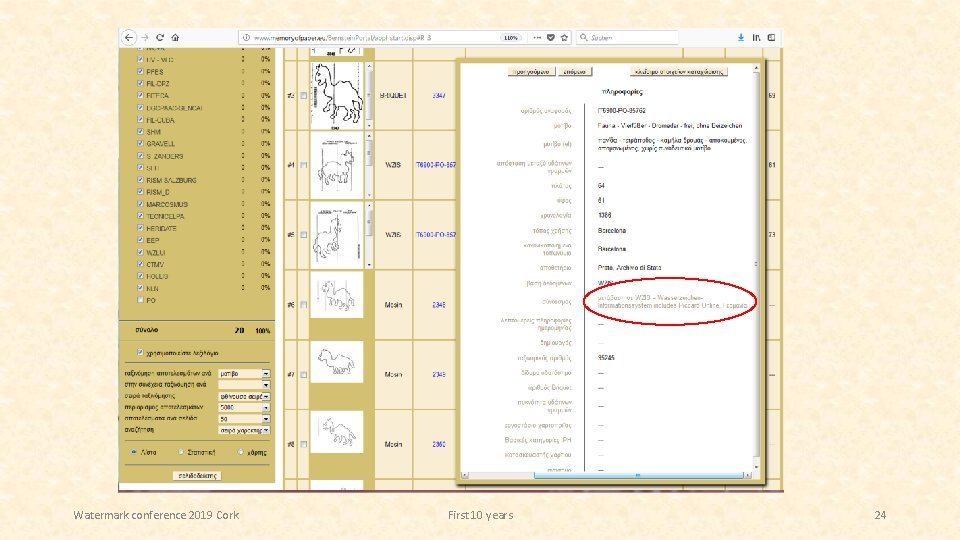Select the χάρτης map radio button
Screen dimensions: 960x540
point(241,452)
